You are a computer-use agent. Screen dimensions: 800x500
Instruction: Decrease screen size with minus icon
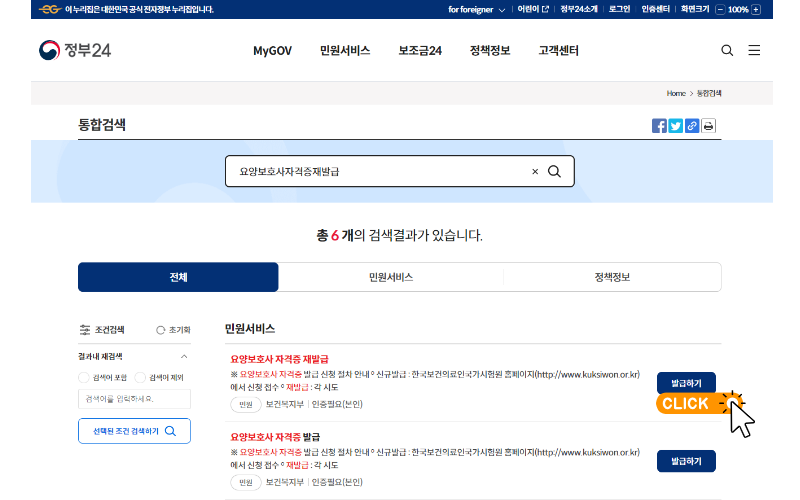[720, 9]
